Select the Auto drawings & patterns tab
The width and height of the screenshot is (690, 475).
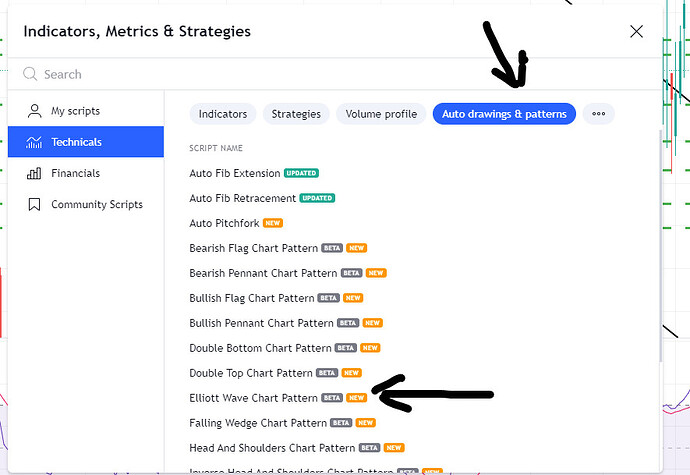(x=504, y=114)
